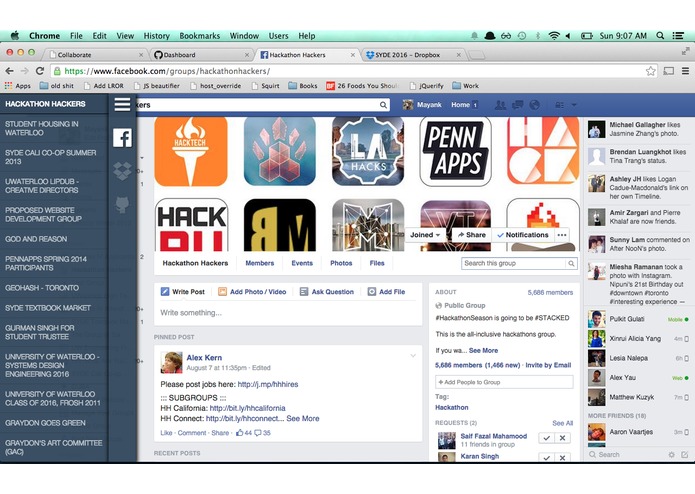The height and width of the screenshot is (494, 695).
Task: Click the Penn Apps logo thumbnail
Action: (456, 152)
